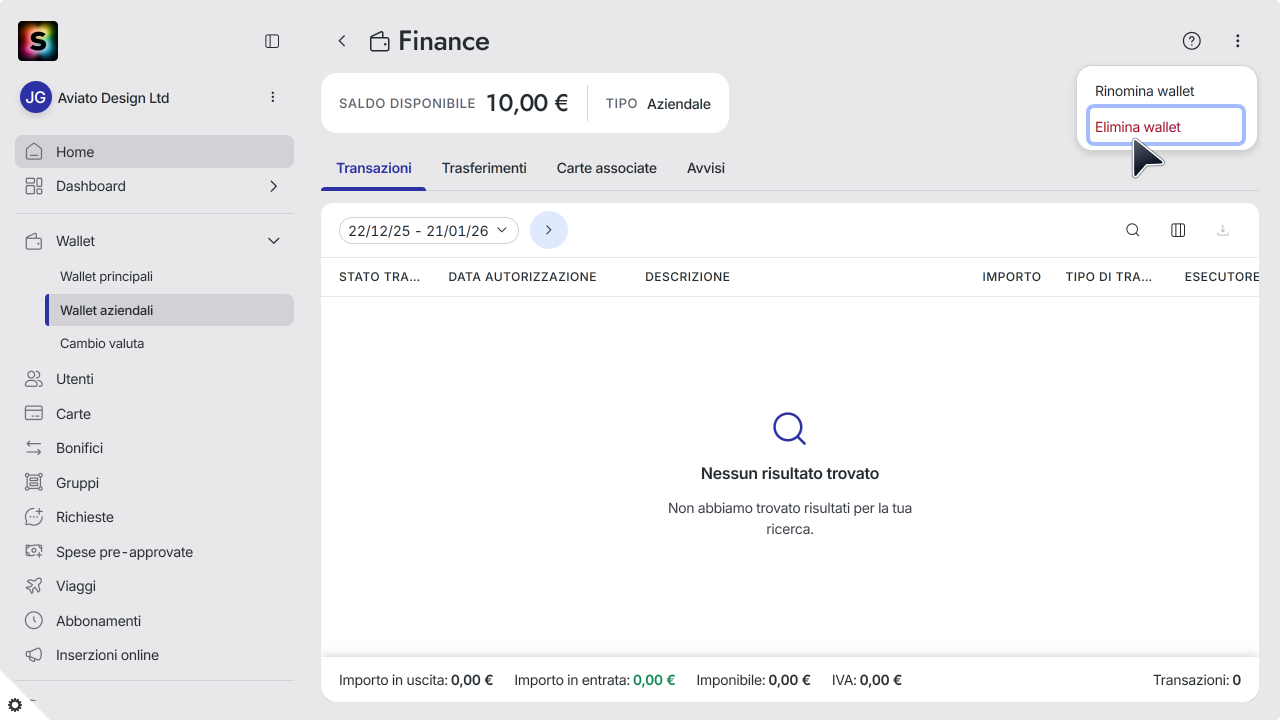Screen dimensions: 1280x720
Task: Sort by the DATA AUTORIZZAZIONE column header
Action: click(522, 277)
